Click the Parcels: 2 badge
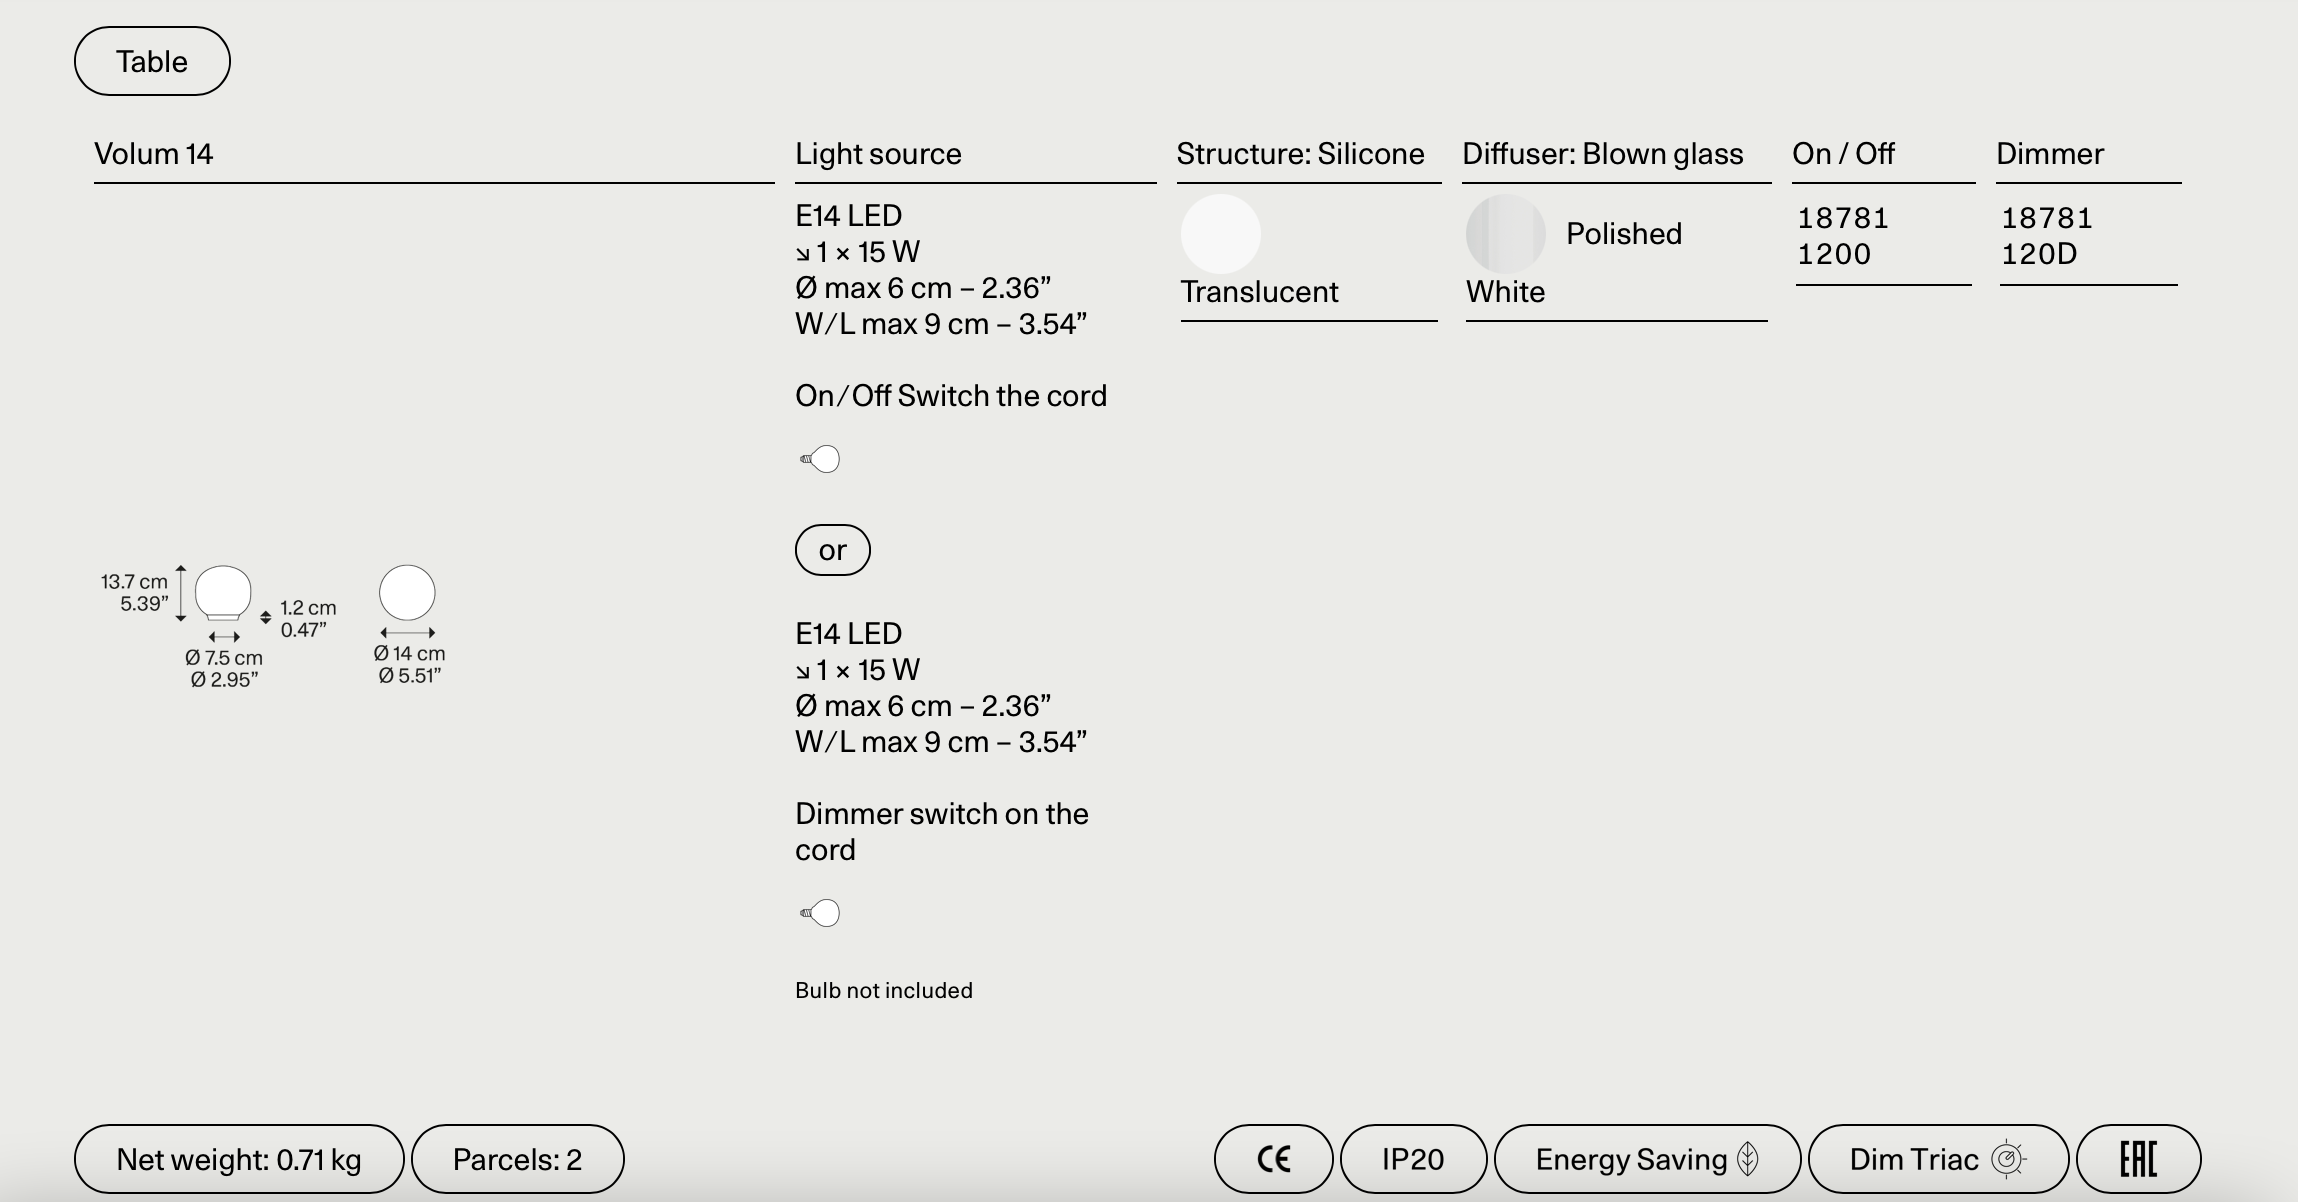 pyautogui.click(x=517, y=1159)
